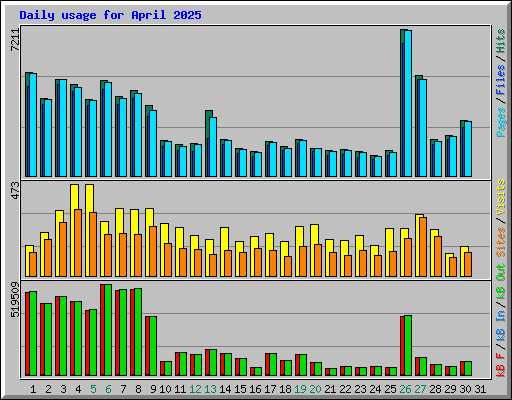
Task: Click day 13 on the x-axis
Action: [210, 389]
